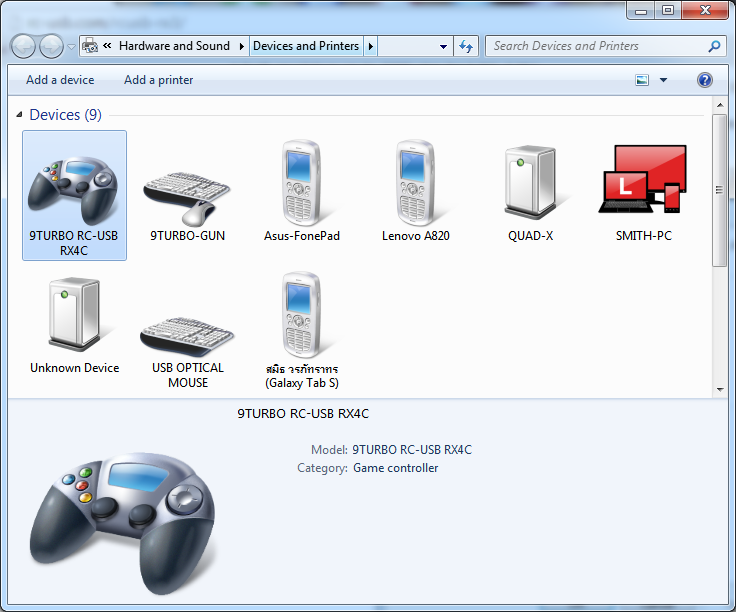The height and width of the screenshot is (612, 736).
Task: Click the large gamepad preview in details pane
Action: [x=122, y=523]
